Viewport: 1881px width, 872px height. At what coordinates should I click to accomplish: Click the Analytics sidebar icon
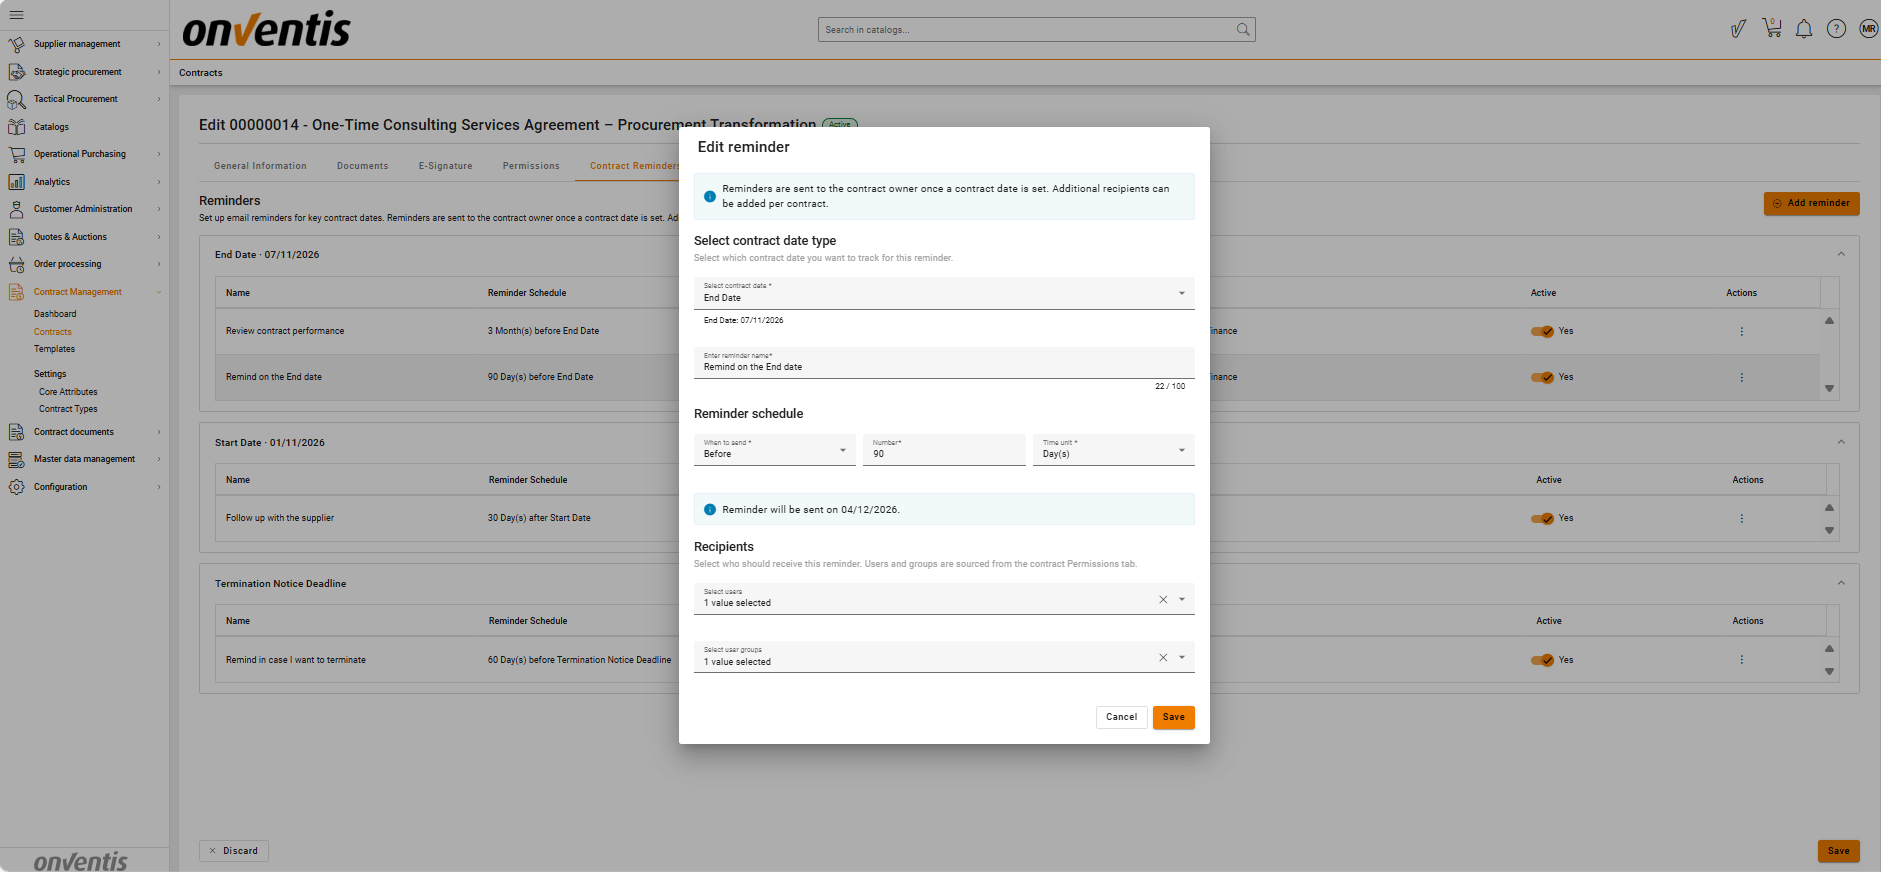pos(17,182)
